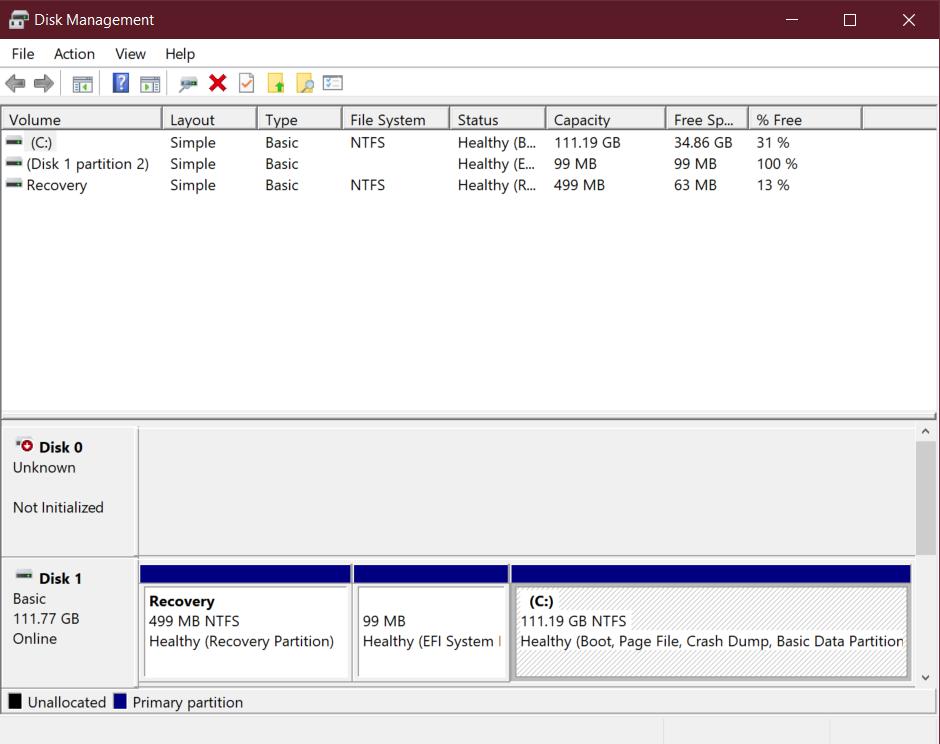Open the Action menu
Image resolution: width=940 pixels, height=744 pixels.
74,54
